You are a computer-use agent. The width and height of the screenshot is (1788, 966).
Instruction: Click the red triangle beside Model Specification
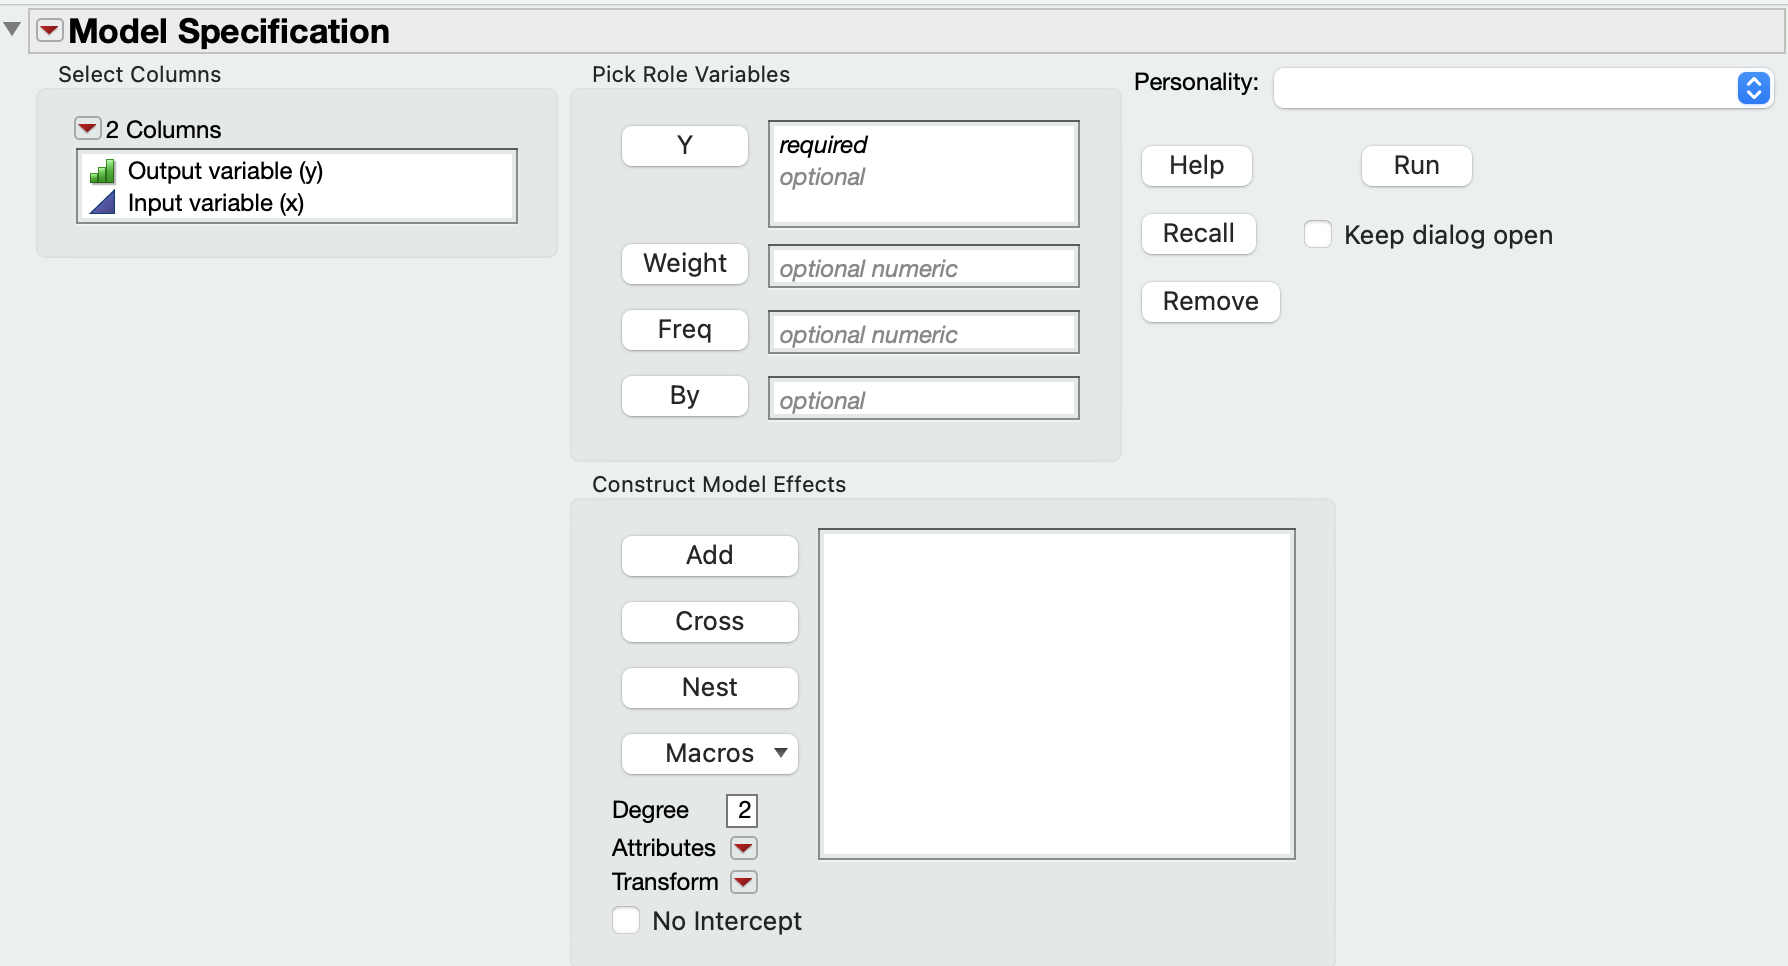[x=50, y=31]
